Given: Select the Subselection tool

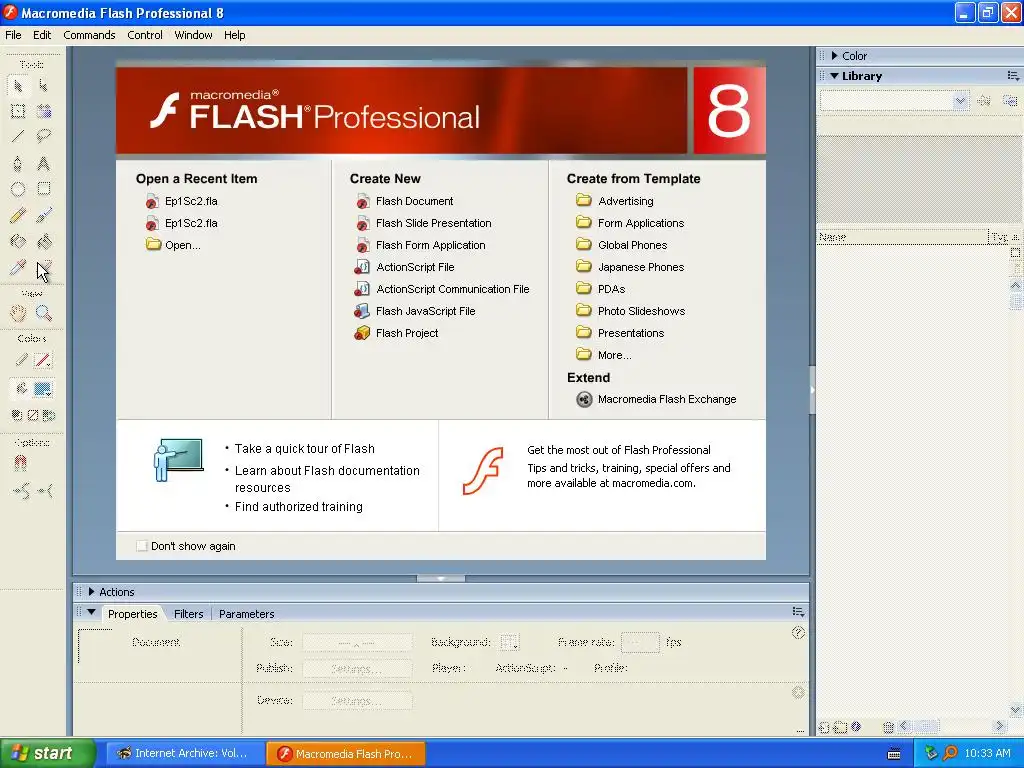Looking at the screenshot, I should pyautogui.click(x=44, y=86).
